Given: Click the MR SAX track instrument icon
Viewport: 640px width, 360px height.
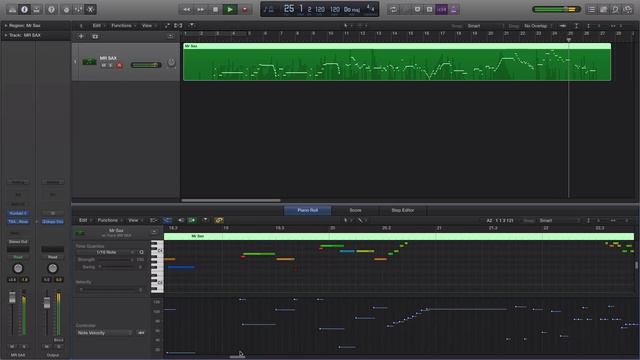Looking at the screenshot, I should click(x=89, y=62).
